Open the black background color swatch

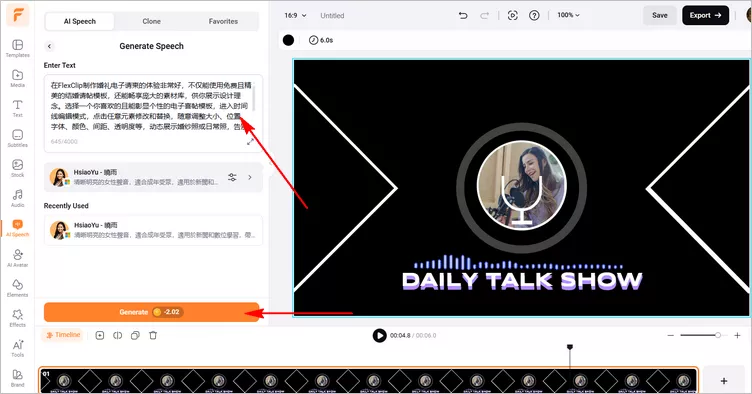pyautogui.click(x=288, y=40)
